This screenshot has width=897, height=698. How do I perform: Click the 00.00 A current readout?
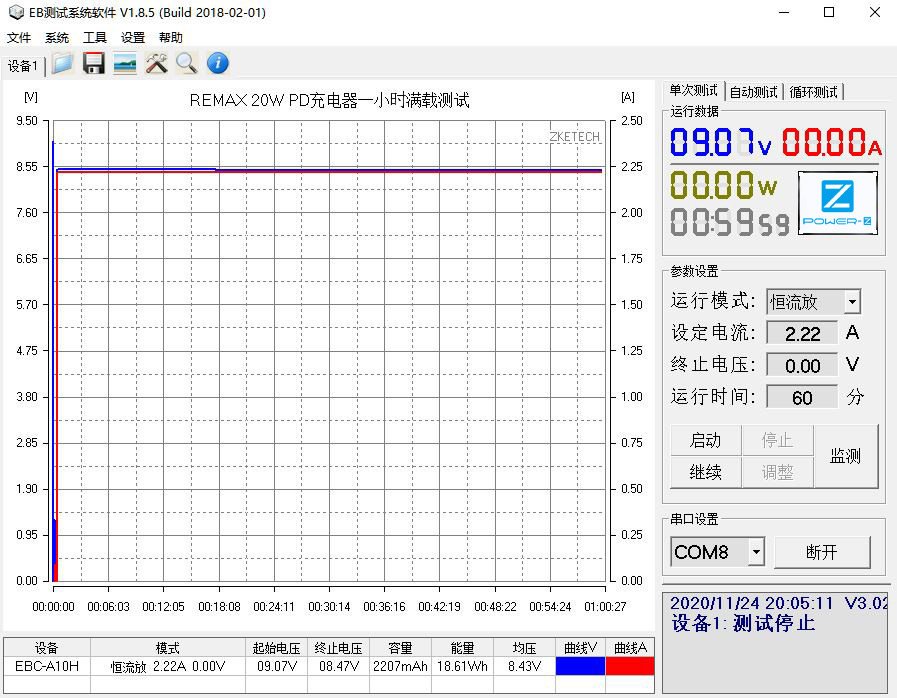click(x=831, y=142)
